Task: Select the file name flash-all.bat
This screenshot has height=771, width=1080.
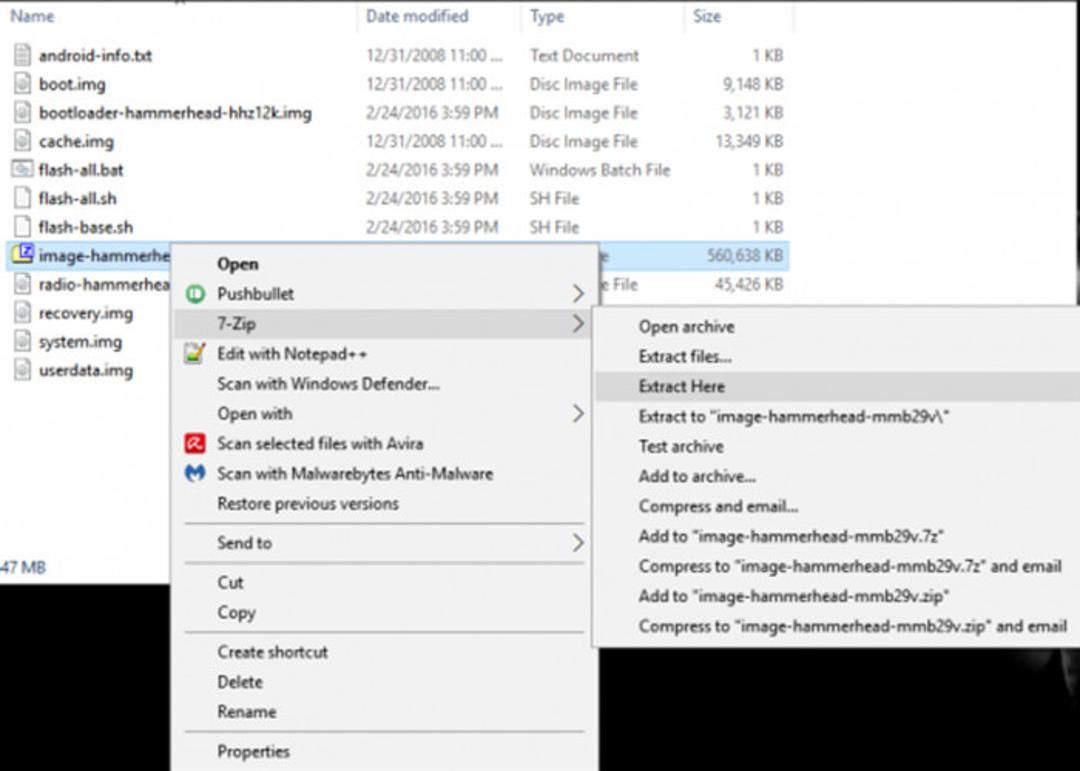Action: pyautogui.click(x=81, y=170)
